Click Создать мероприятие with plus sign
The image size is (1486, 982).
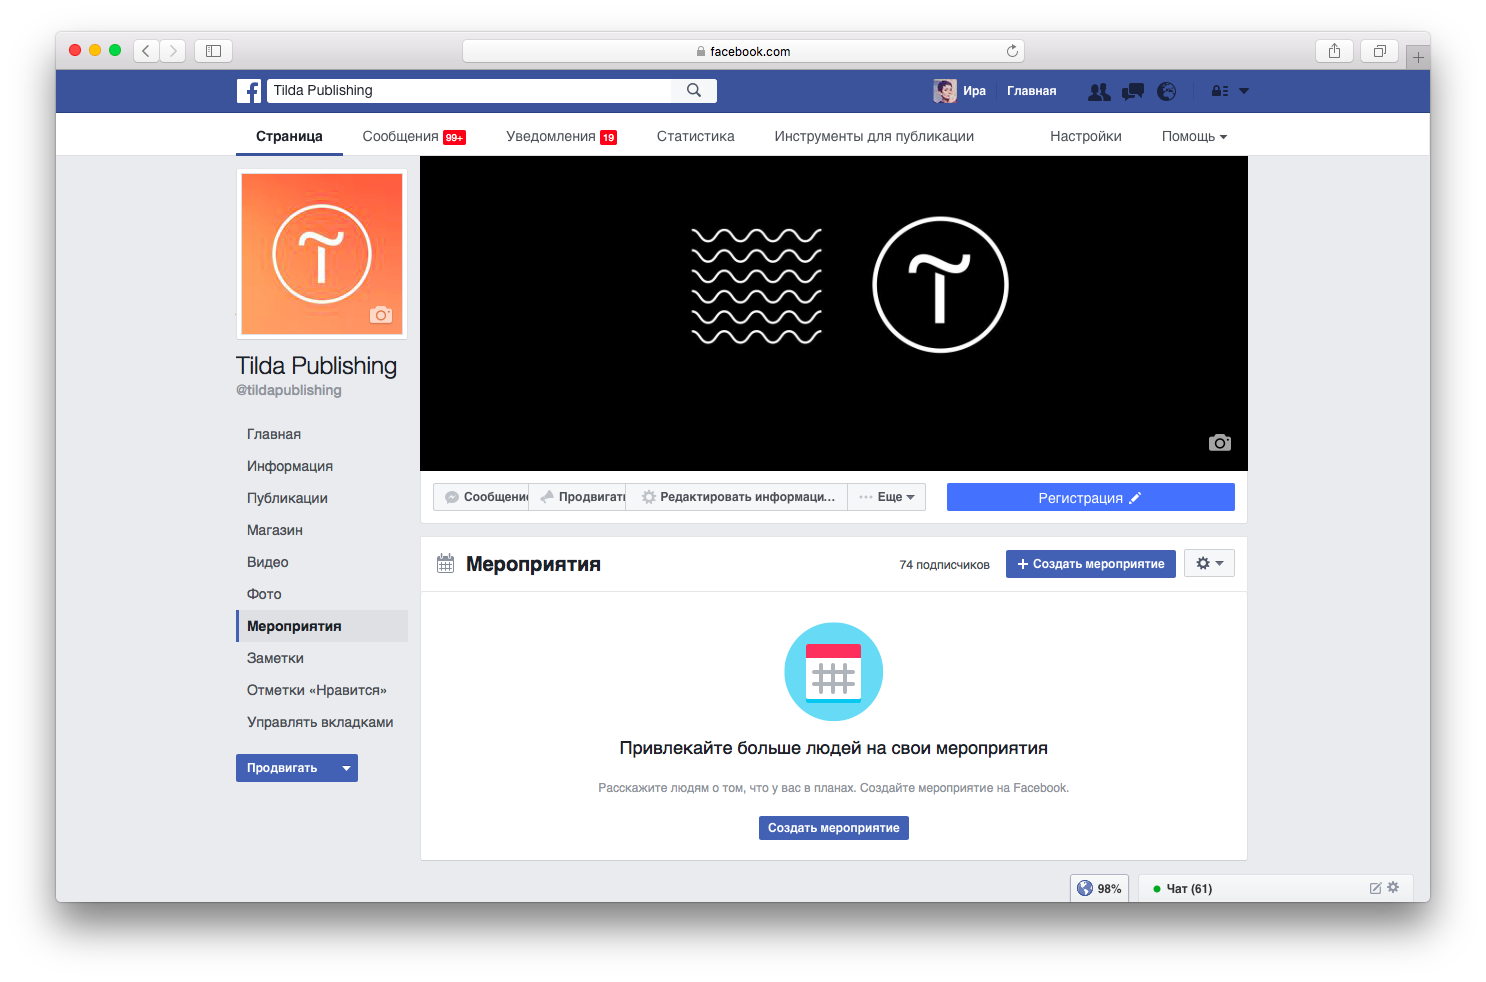[x=1091, y=563]
